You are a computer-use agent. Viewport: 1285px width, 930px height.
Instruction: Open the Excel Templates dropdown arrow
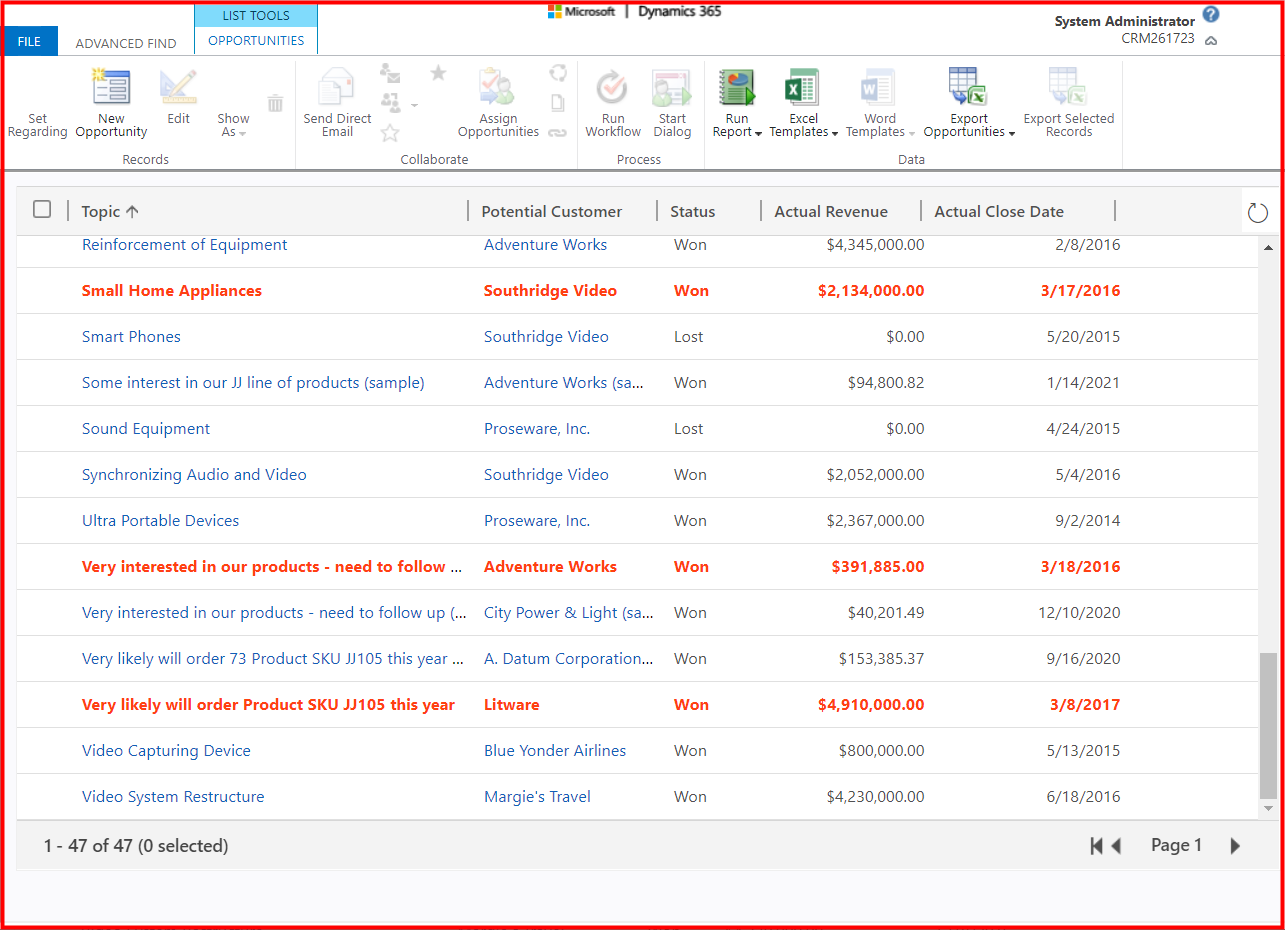[834, 133]
